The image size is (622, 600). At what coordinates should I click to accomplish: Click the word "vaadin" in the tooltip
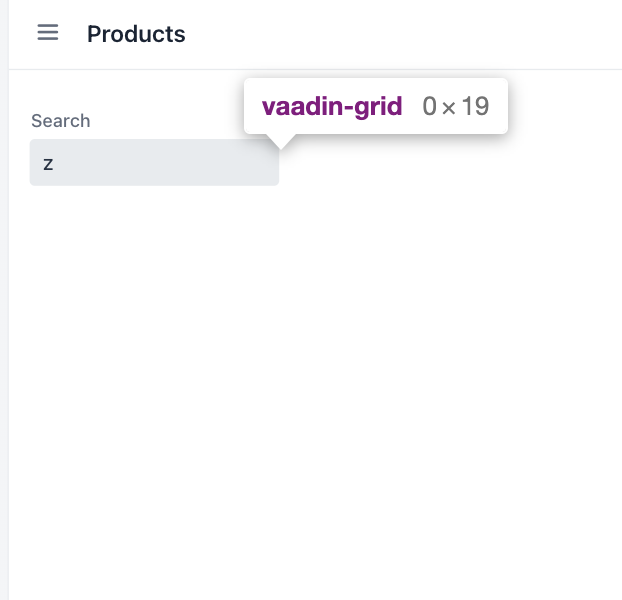(304, 106)
